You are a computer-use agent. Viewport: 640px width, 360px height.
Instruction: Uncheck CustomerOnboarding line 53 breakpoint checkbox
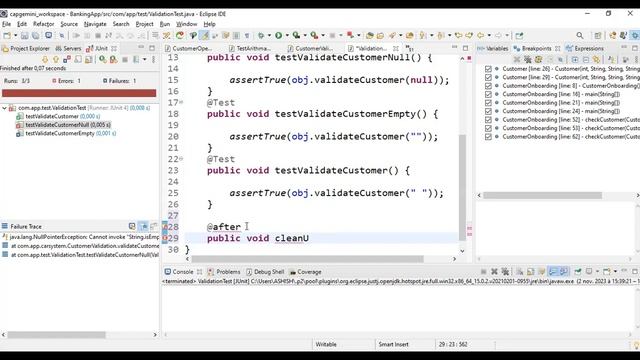tap(488, 128)
